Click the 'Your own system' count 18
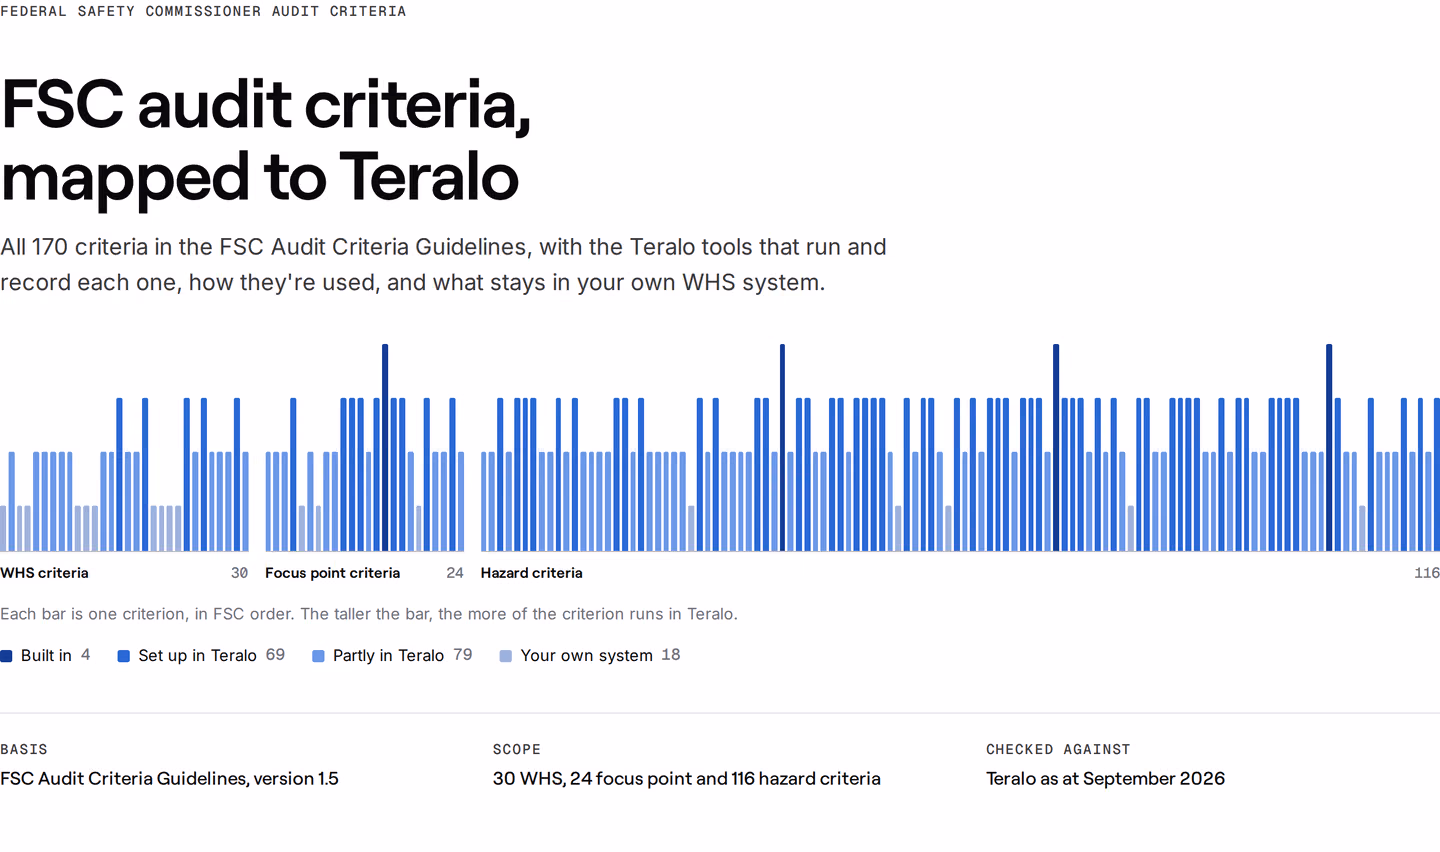The height and width of the screenshot is (852, 1440). tap(671, 655)
